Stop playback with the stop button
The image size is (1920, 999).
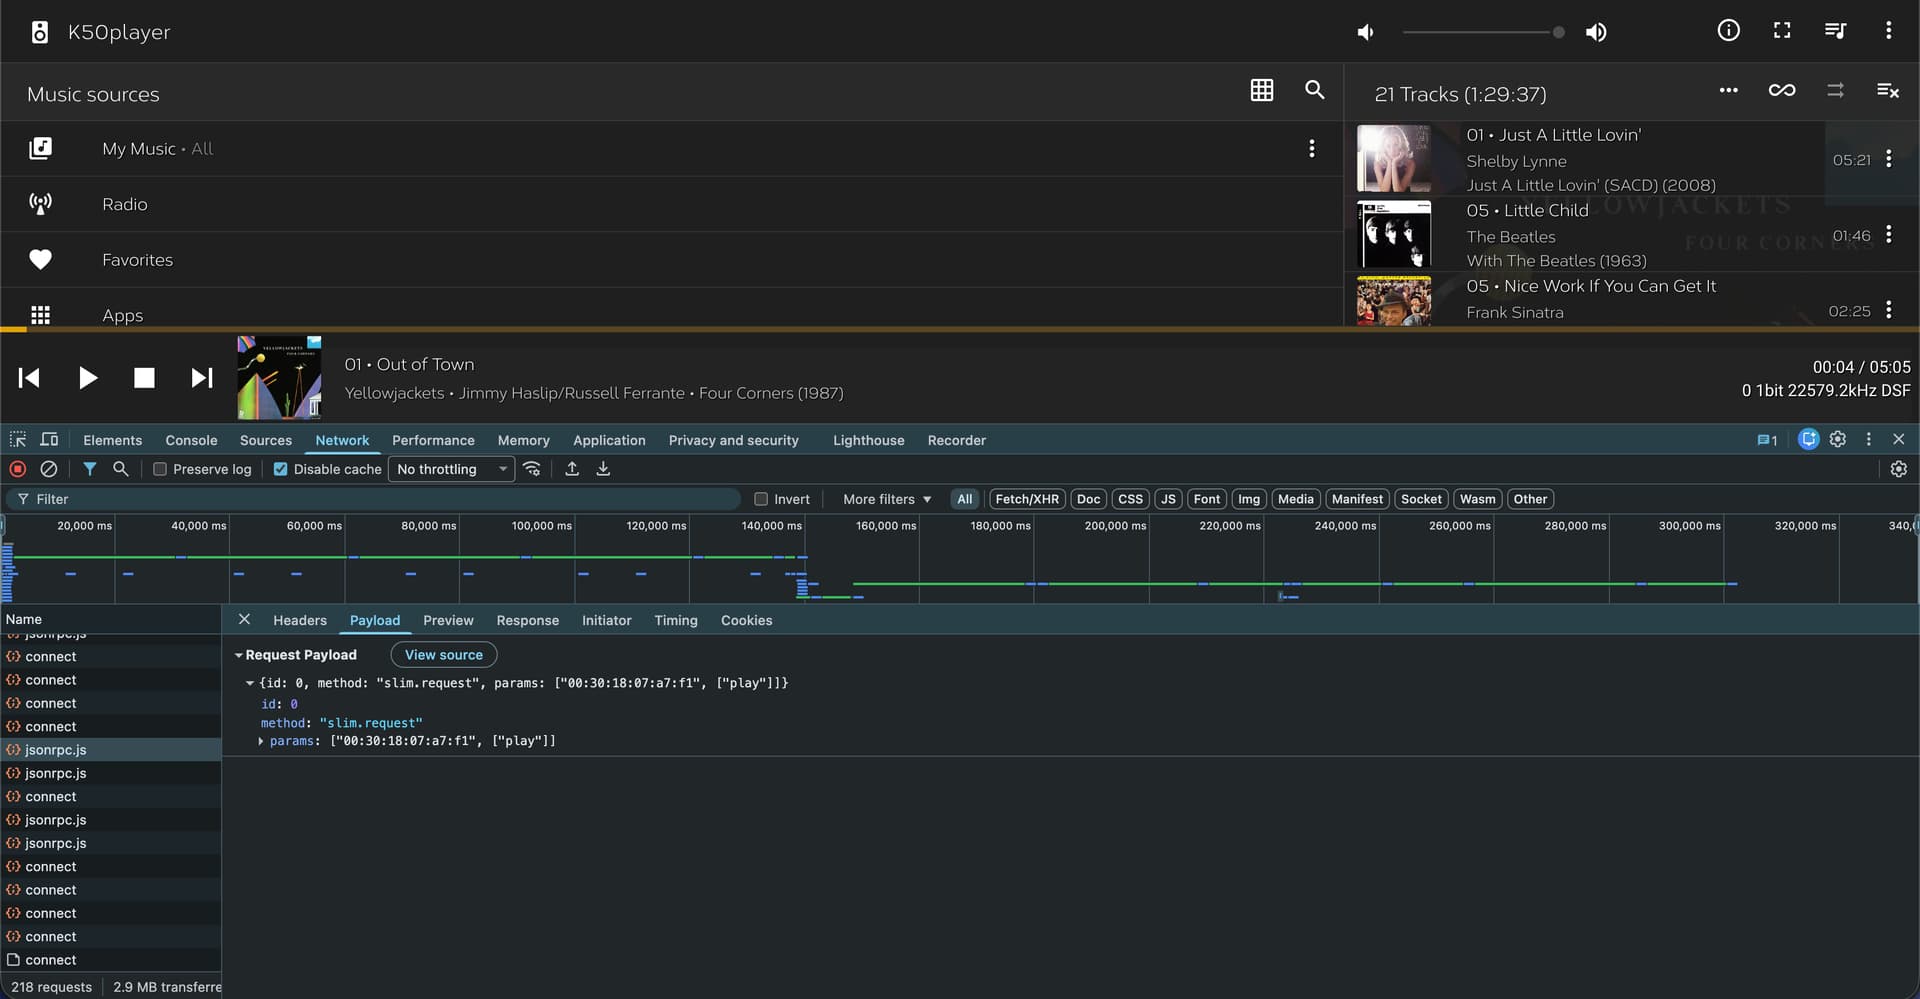tap(144, 378)
